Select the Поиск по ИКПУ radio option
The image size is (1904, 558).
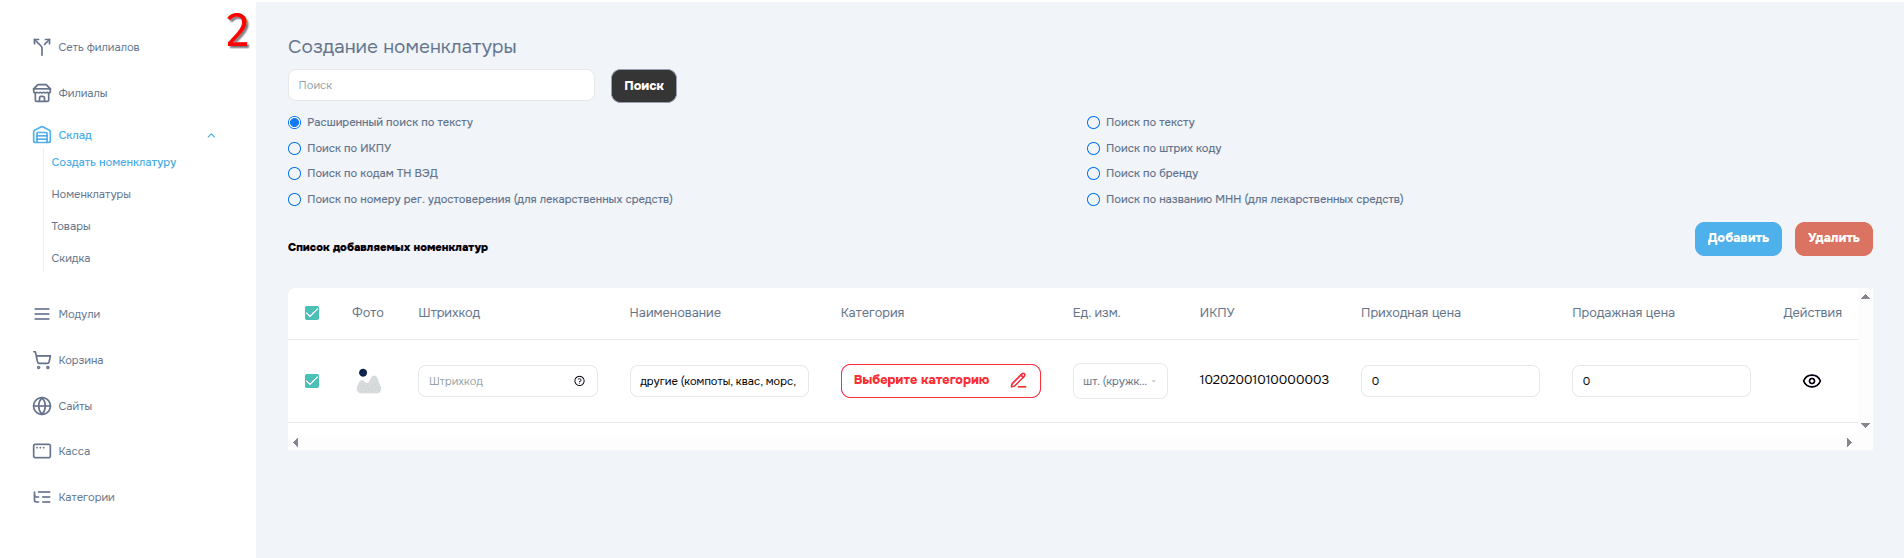pyautogui.click(x=295, y=148)
